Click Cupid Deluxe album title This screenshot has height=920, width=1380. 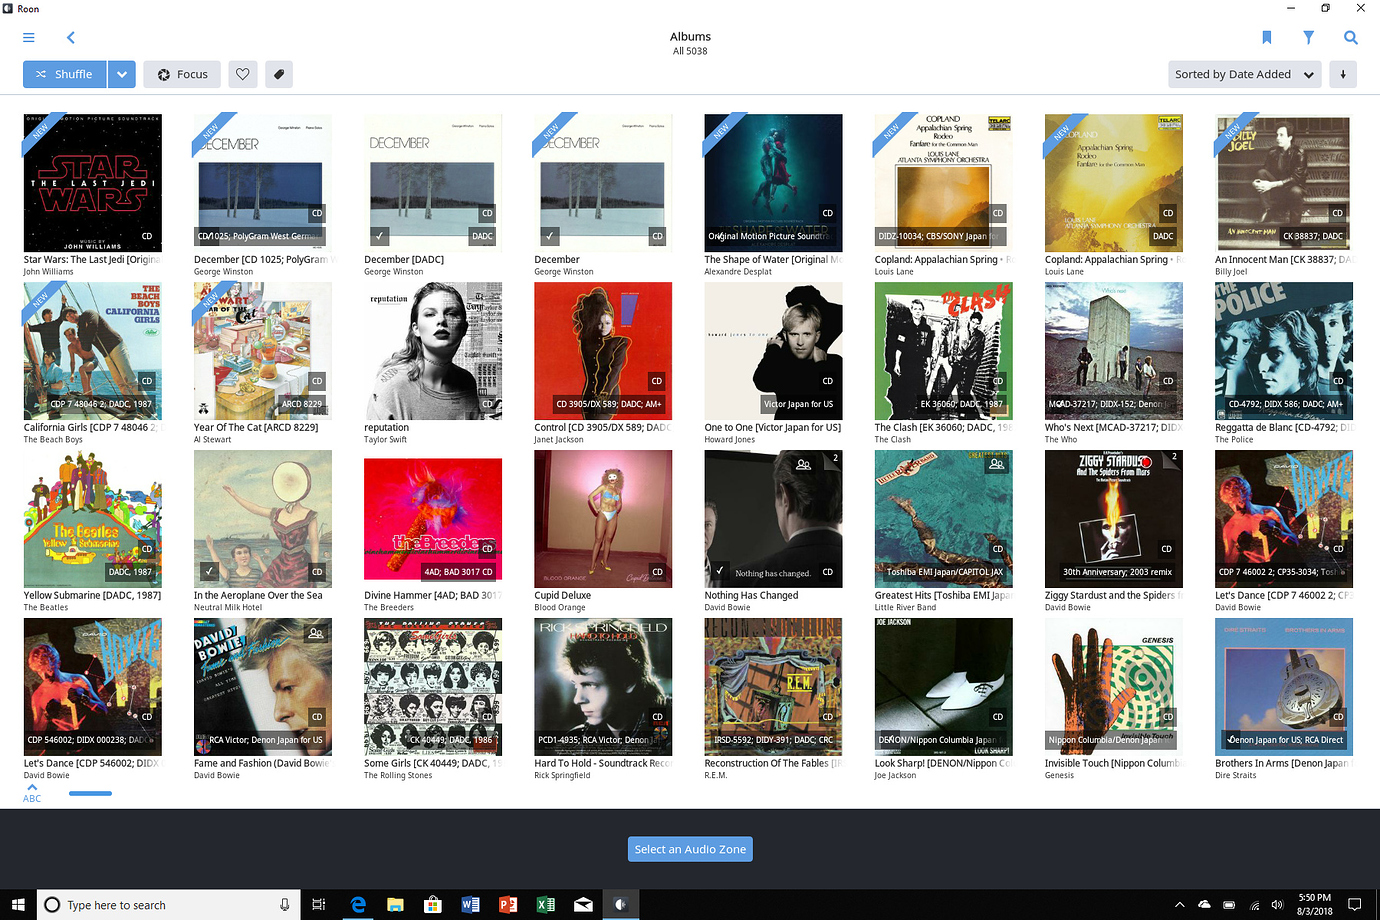(x=563, y=595)
